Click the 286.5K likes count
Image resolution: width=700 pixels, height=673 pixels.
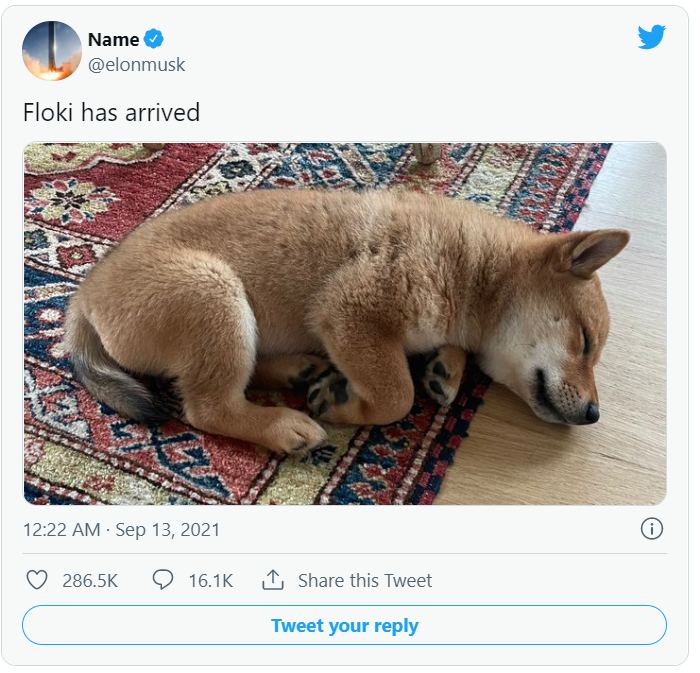(x=90, y=581)
